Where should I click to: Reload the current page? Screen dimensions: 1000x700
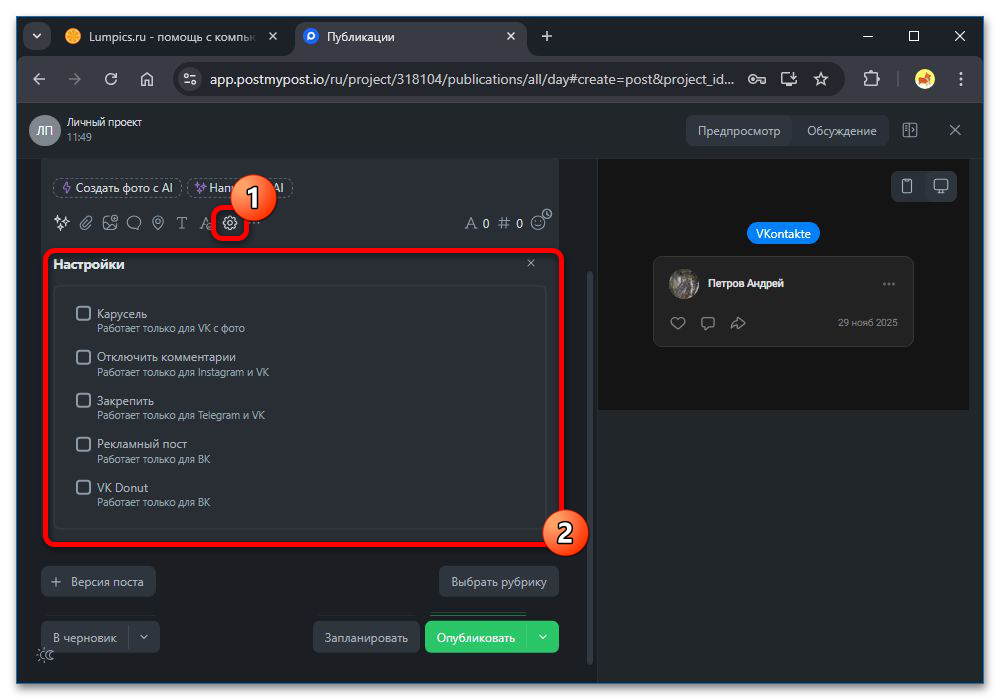click(x=111, y=79)
